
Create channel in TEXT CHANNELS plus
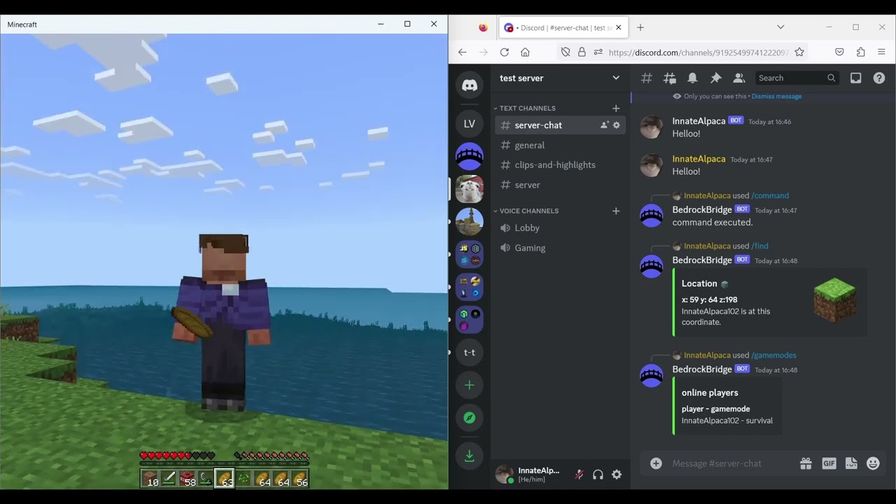(x=616, y=108)
